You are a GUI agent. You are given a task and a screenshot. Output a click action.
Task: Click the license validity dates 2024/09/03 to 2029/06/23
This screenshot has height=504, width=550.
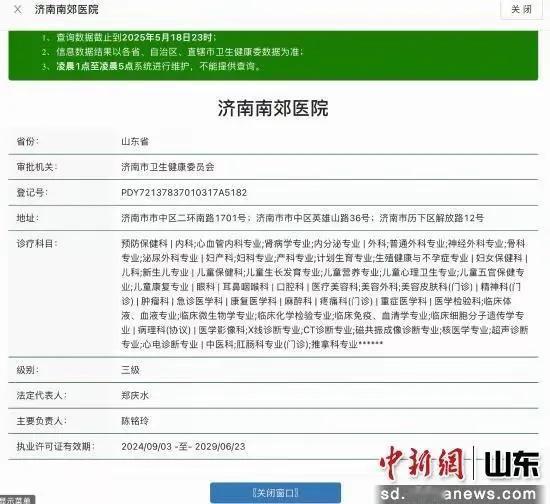point(183,446)
